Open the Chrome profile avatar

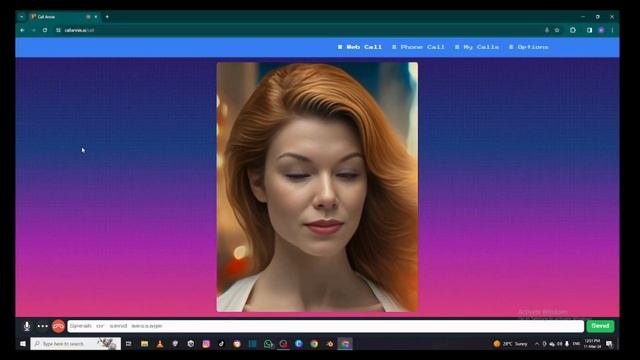[x=601, y=30]
